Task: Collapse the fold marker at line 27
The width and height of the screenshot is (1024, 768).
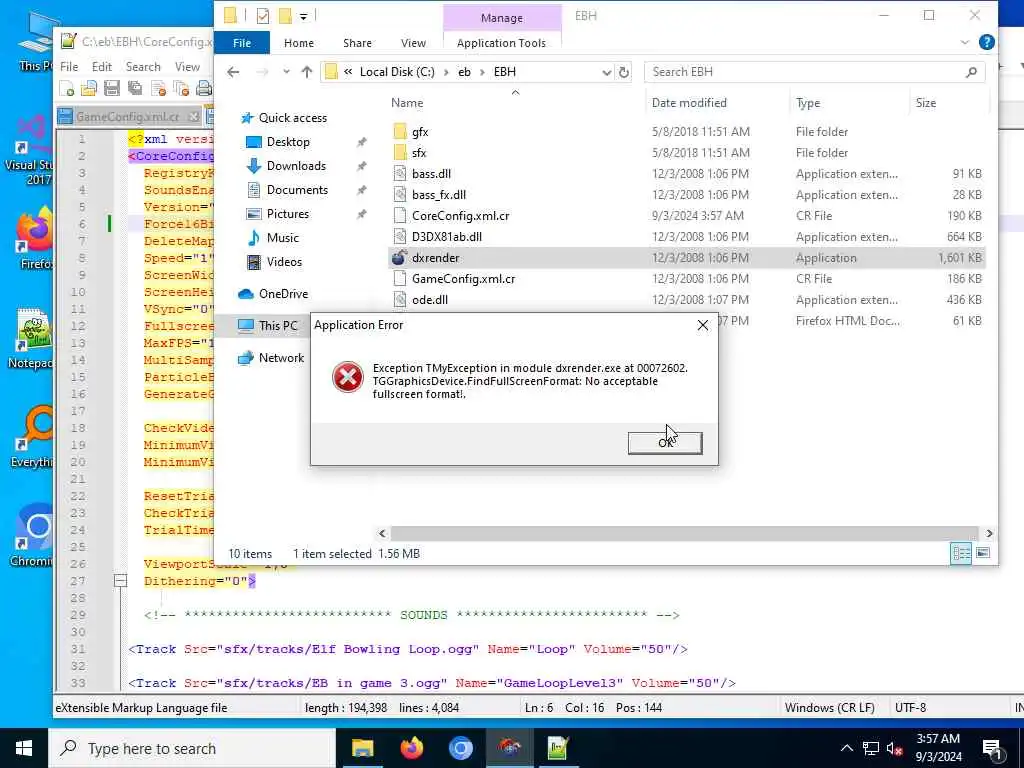Action: (120, 581)
